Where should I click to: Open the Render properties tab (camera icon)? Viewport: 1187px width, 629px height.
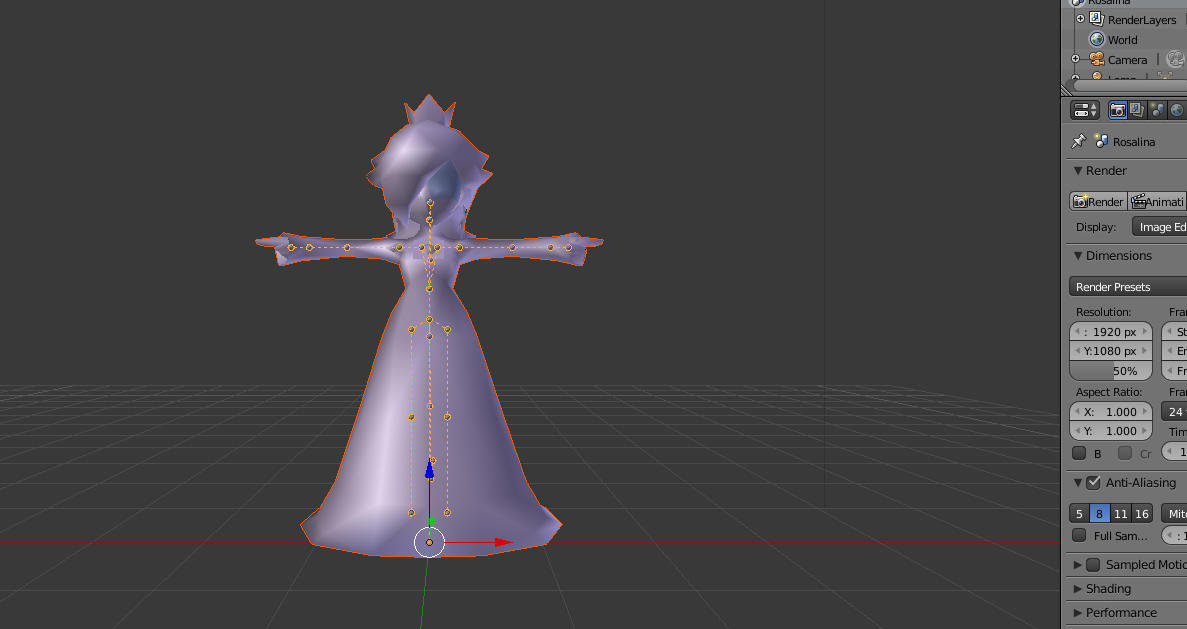pos(1118,110)
